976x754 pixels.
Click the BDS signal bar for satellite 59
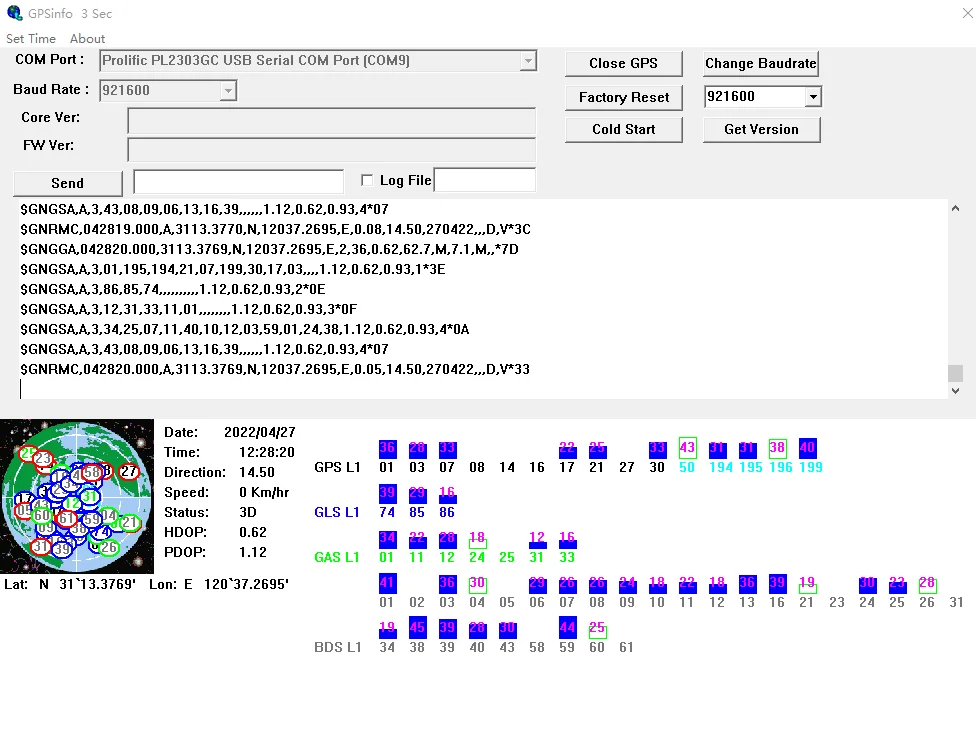[567, 628]
